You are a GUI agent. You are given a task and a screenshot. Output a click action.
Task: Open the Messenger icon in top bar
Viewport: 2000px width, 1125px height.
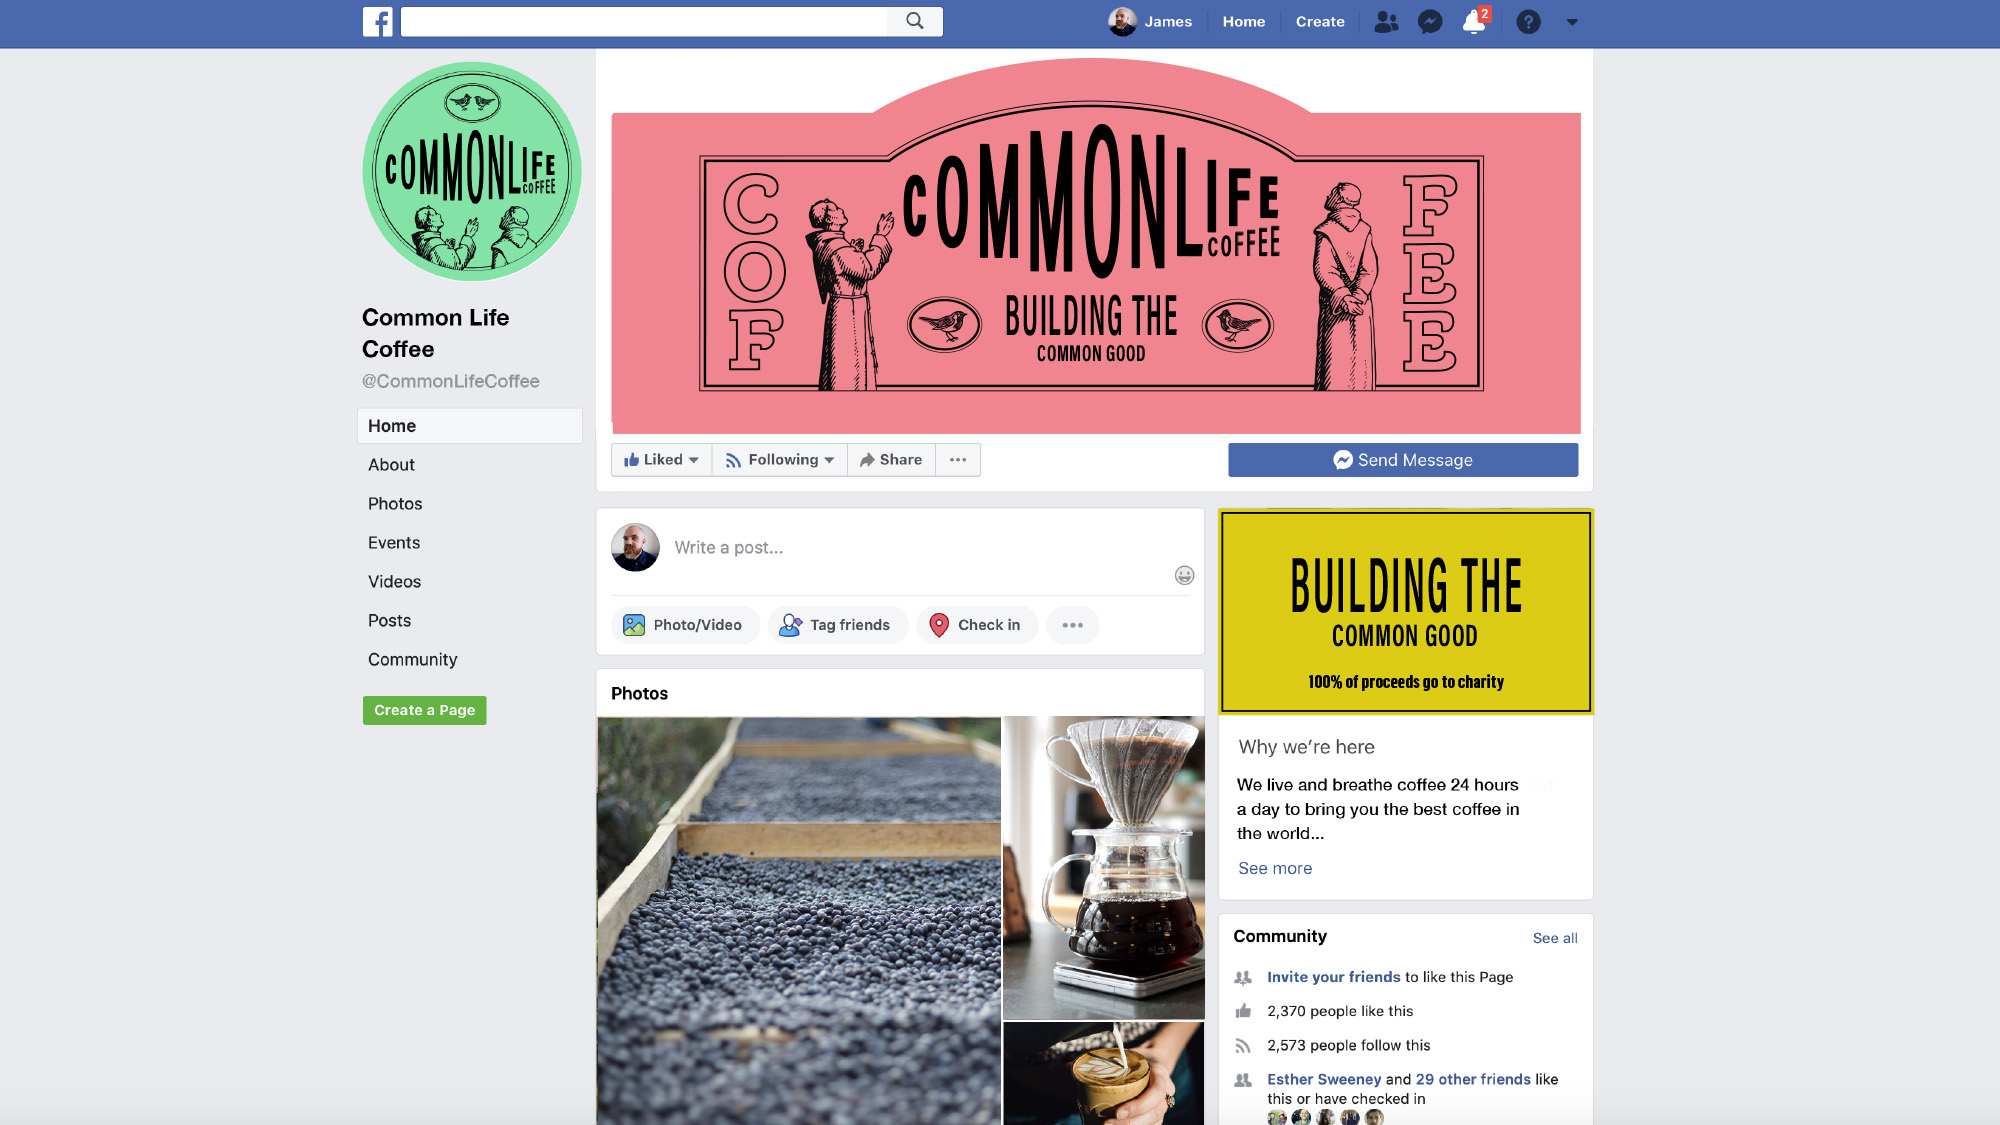click(x=1430, y=21)
